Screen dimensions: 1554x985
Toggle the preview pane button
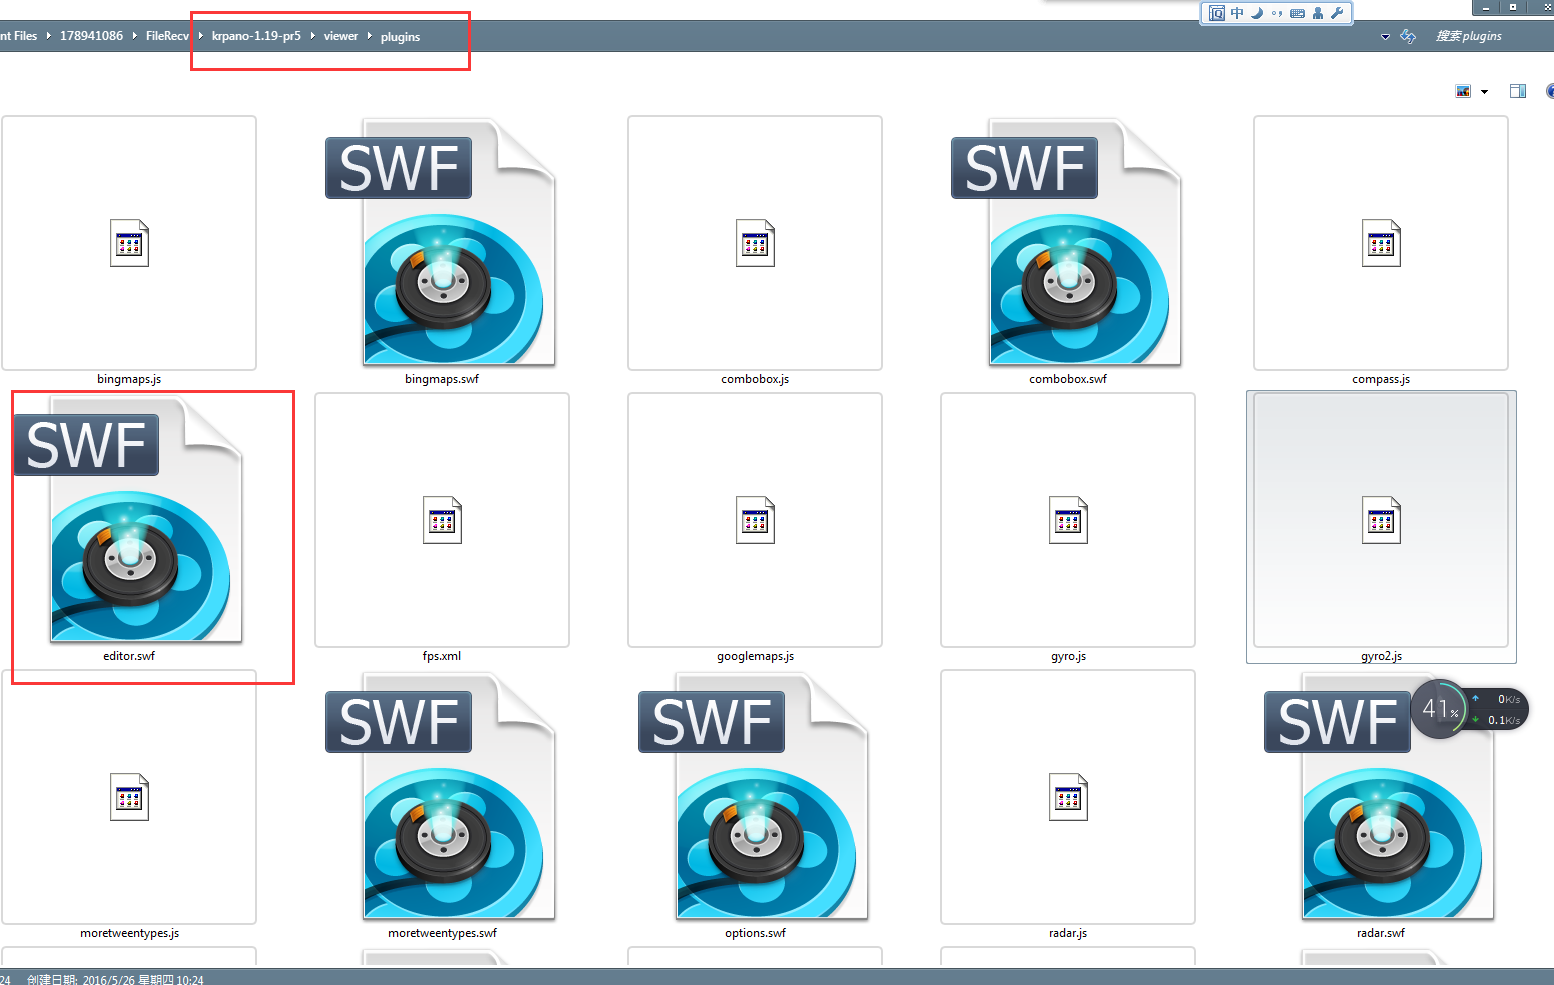[1517, 91]
